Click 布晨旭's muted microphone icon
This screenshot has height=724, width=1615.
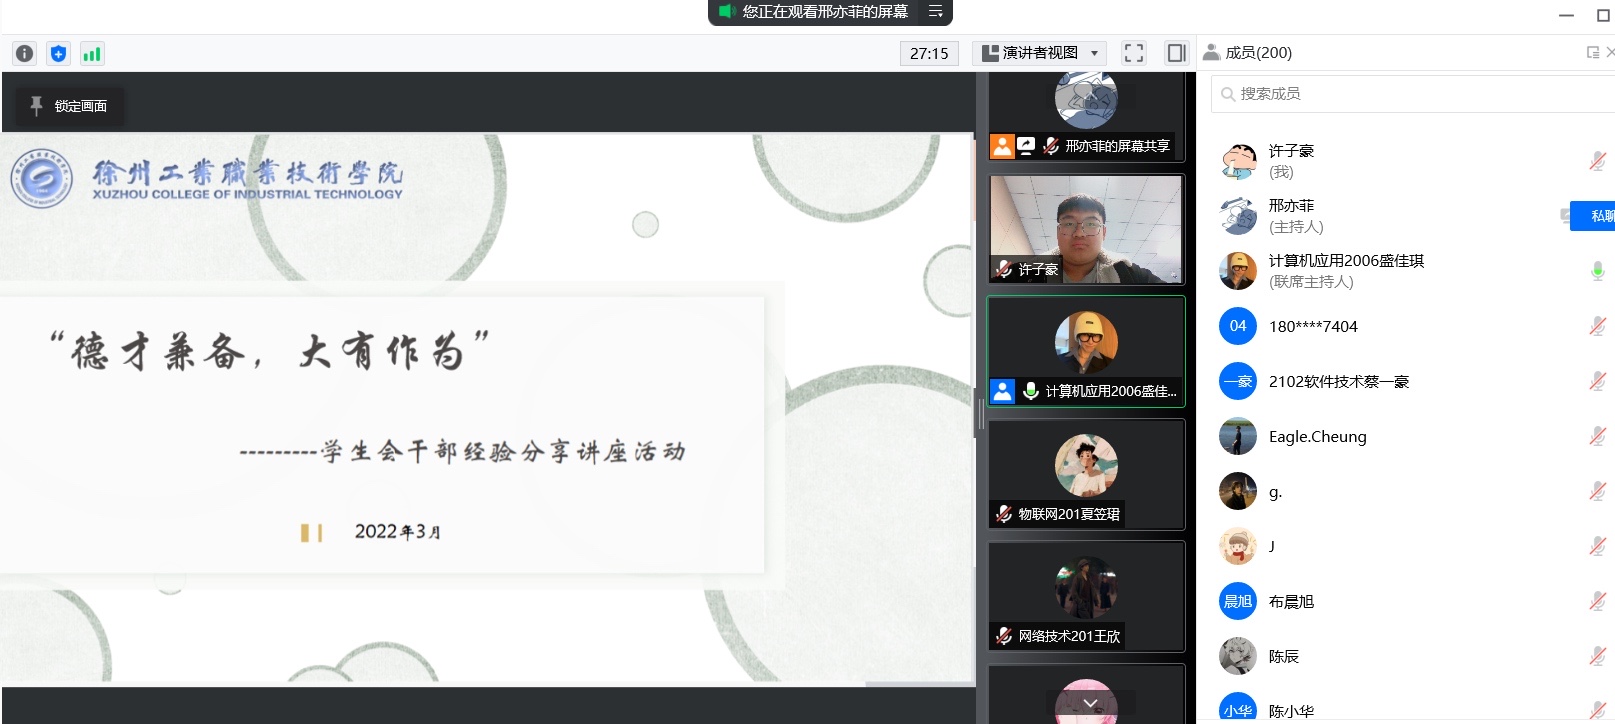coord(1597,601)
